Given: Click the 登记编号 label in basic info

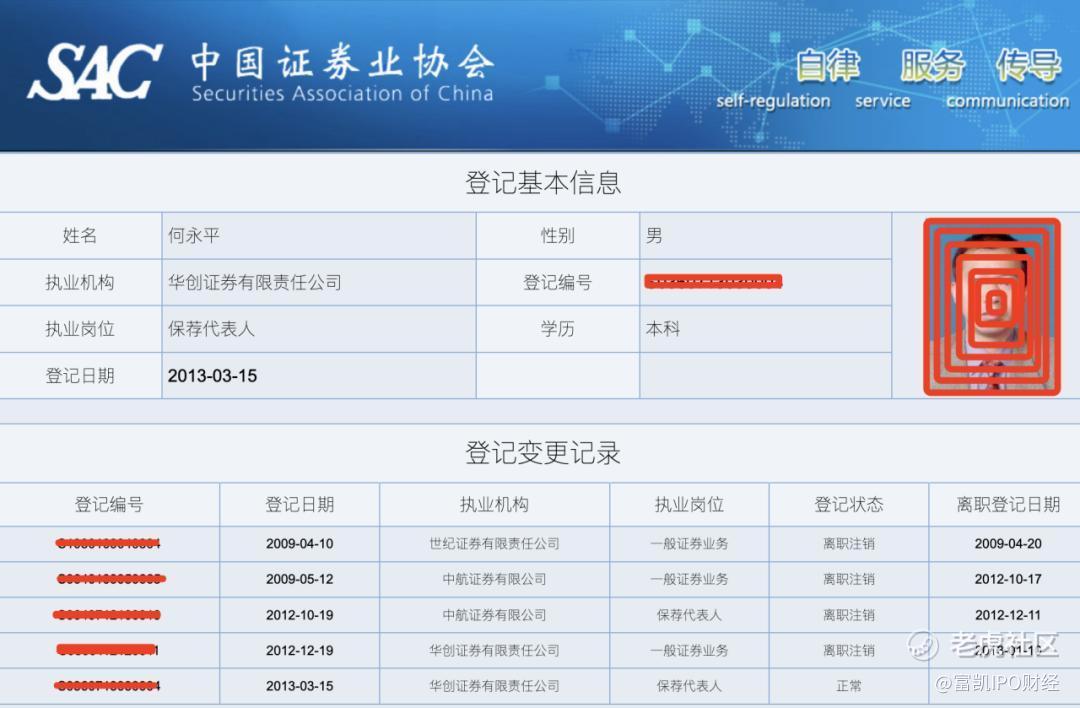Looking at the screenshot, I should tap(558, 282).
